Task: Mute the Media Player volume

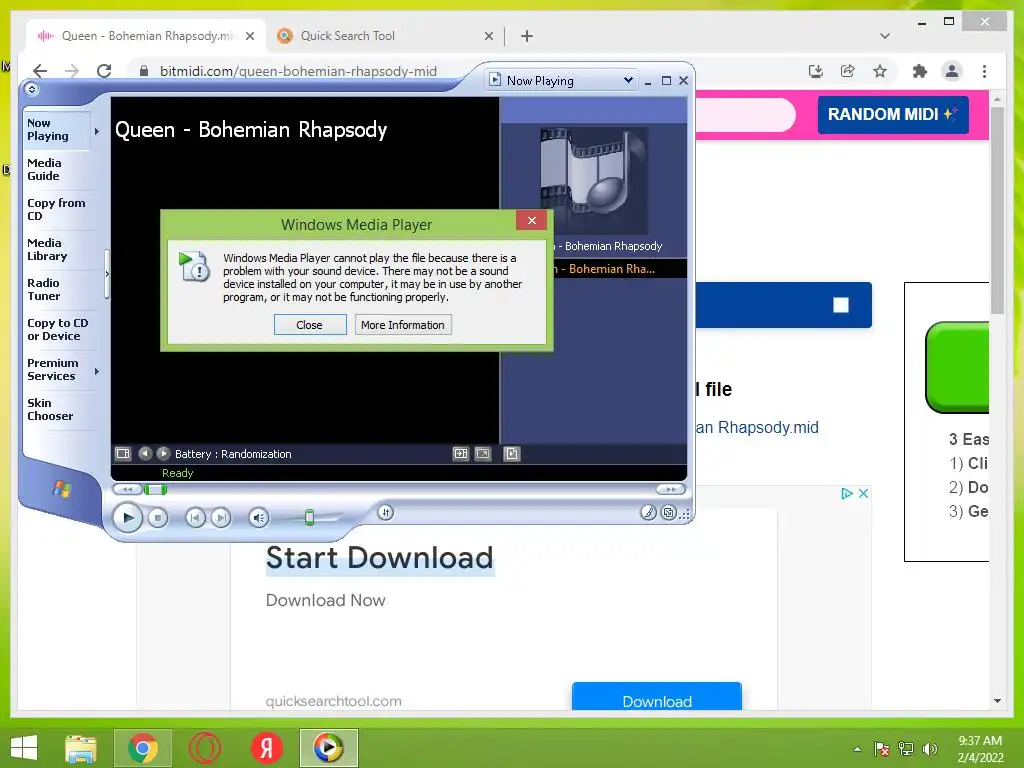Action: 259,518
